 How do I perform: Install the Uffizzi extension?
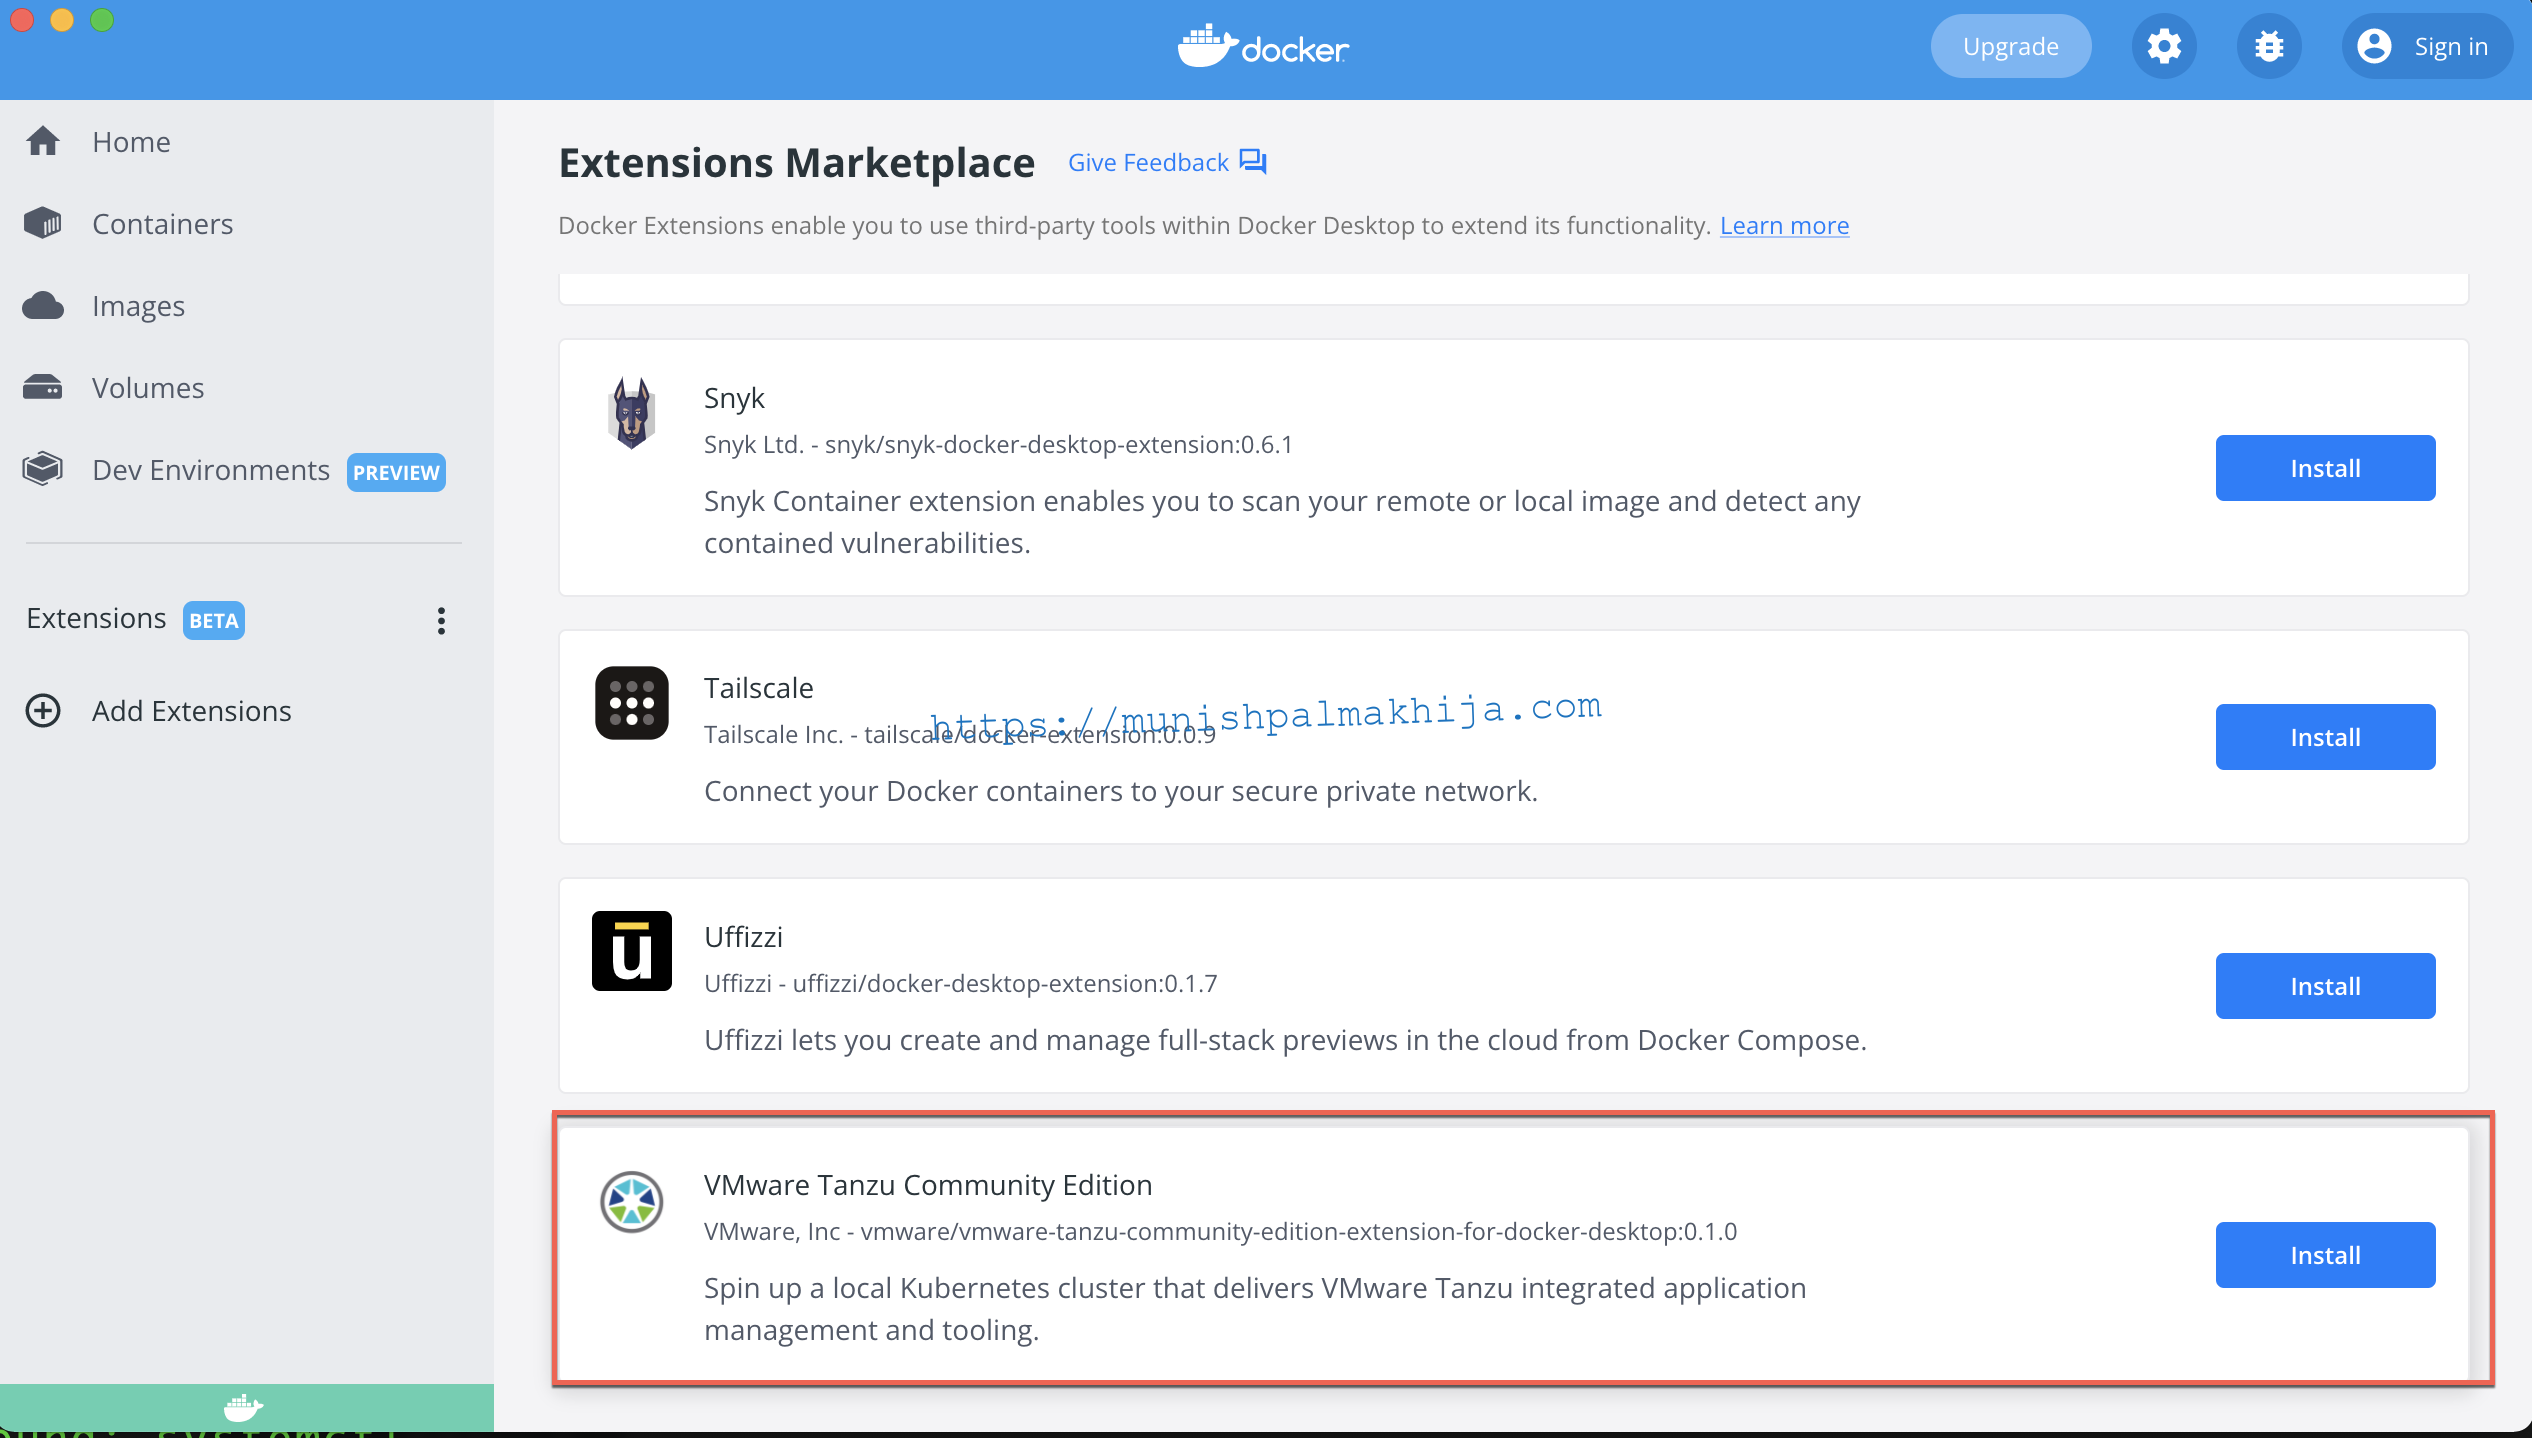2325,986
